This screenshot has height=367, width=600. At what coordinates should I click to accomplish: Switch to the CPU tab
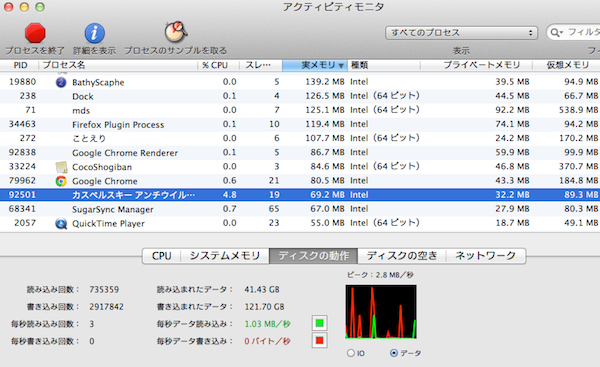[161, 256]
